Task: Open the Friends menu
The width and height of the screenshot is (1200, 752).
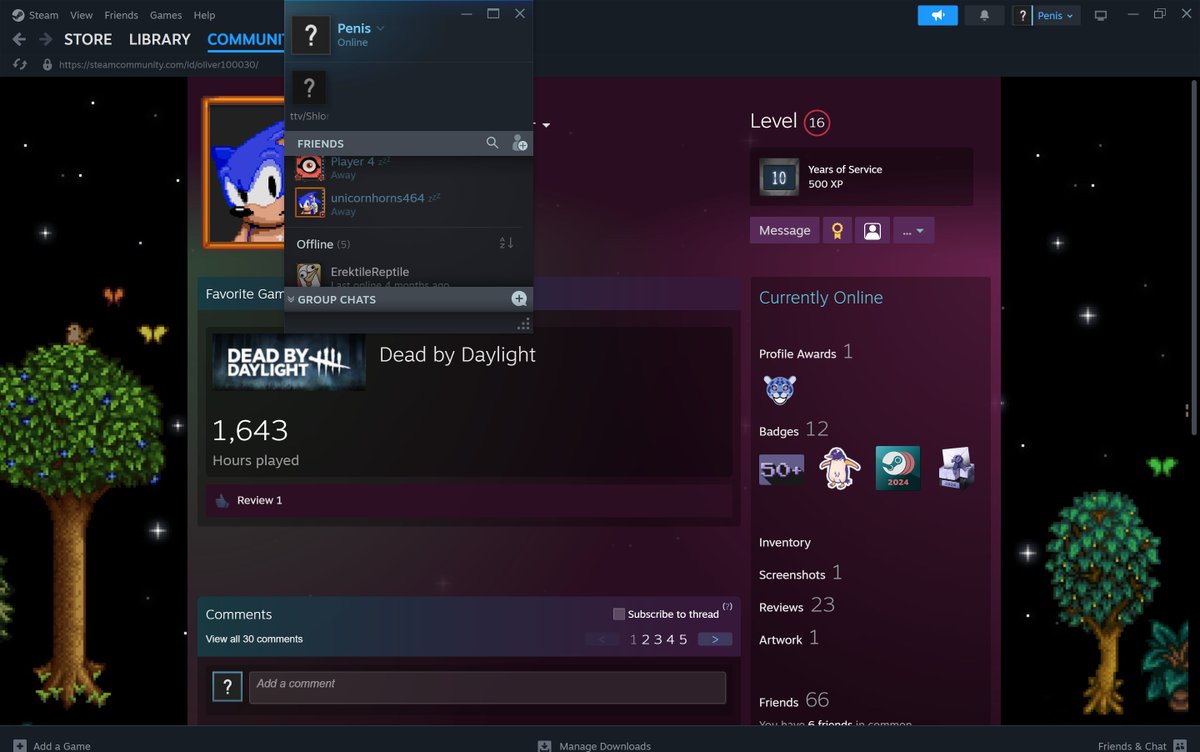Action: tap(122, 15)
